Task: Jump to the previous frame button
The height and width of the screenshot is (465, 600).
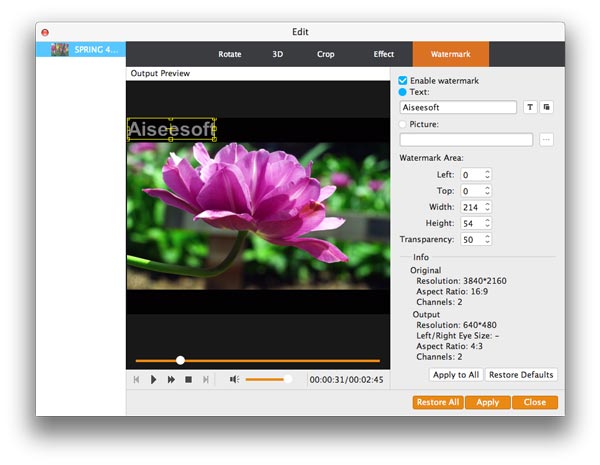Action: [136, 380]
